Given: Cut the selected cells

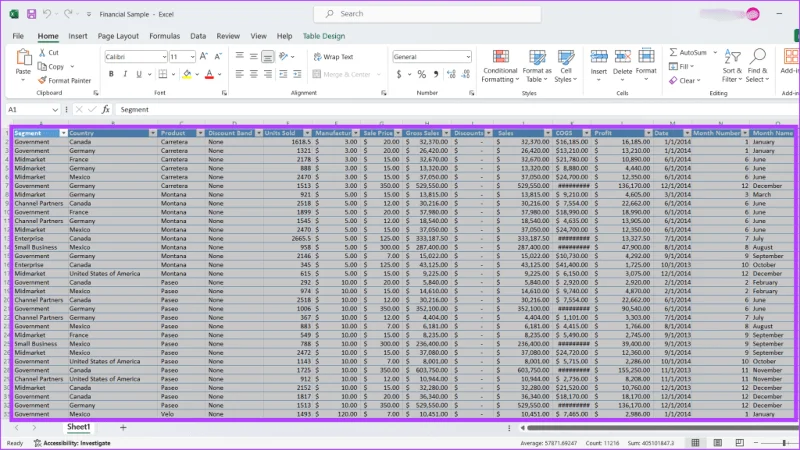Looking at the screenshot, I should [48, 53].
